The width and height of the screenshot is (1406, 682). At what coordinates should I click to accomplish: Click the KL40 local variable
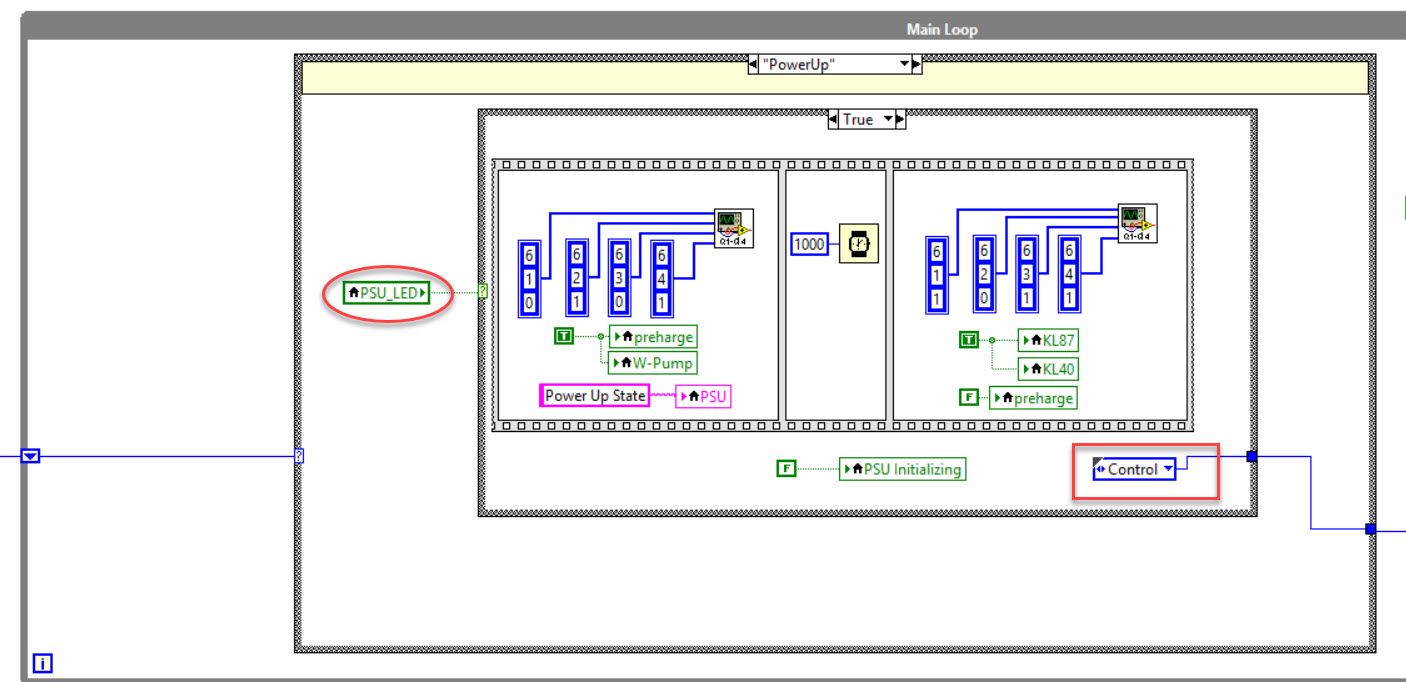(x=1049, y=369)
